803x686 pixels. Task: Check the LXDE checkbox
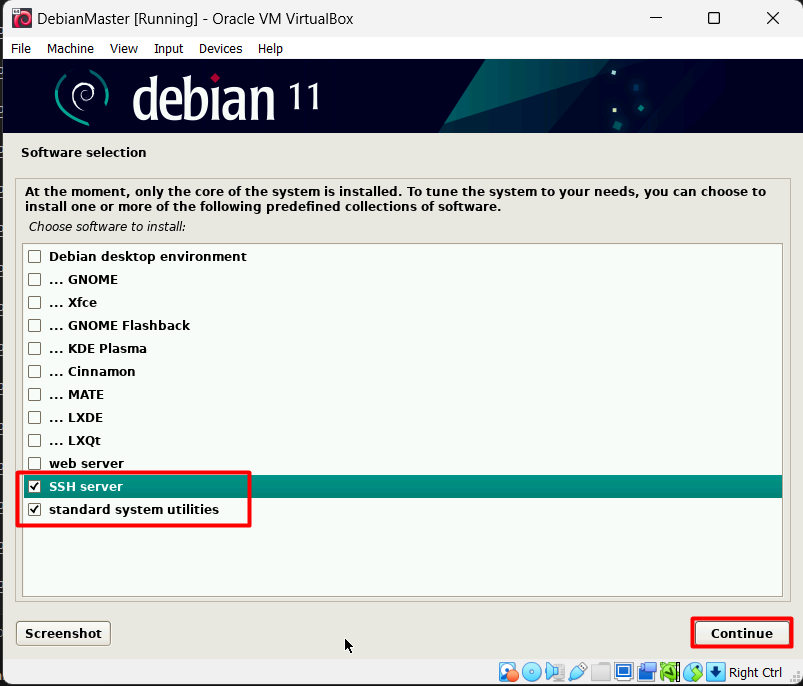[34, 418]
